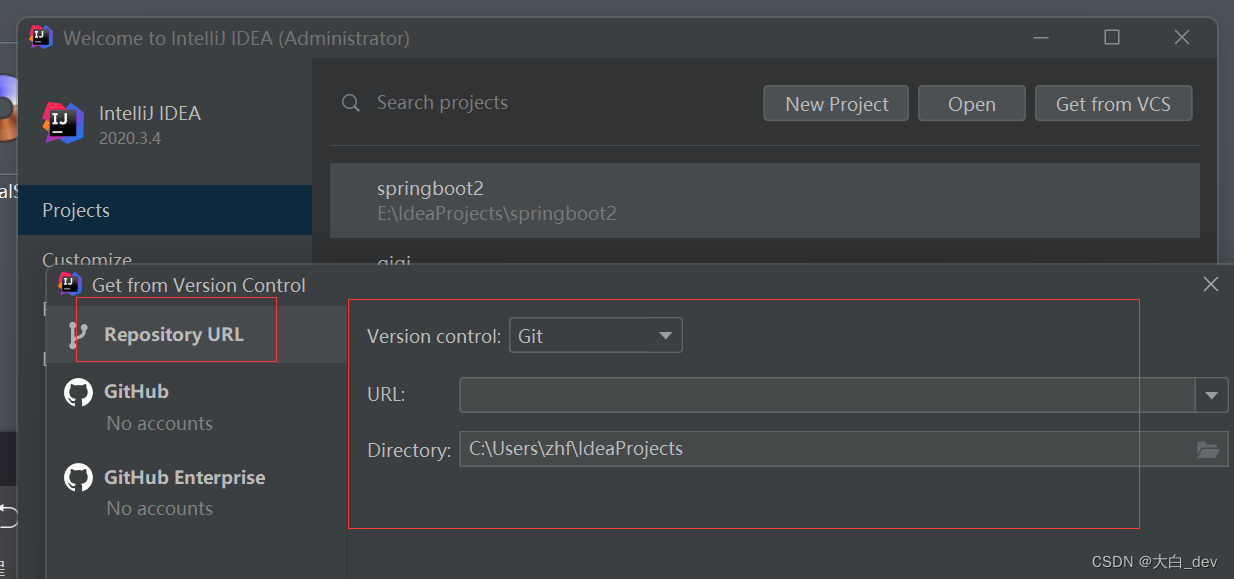Click the Directory path field
Image resolution: width=1234 pixels, height=579 pixels.
pos(827,449)
